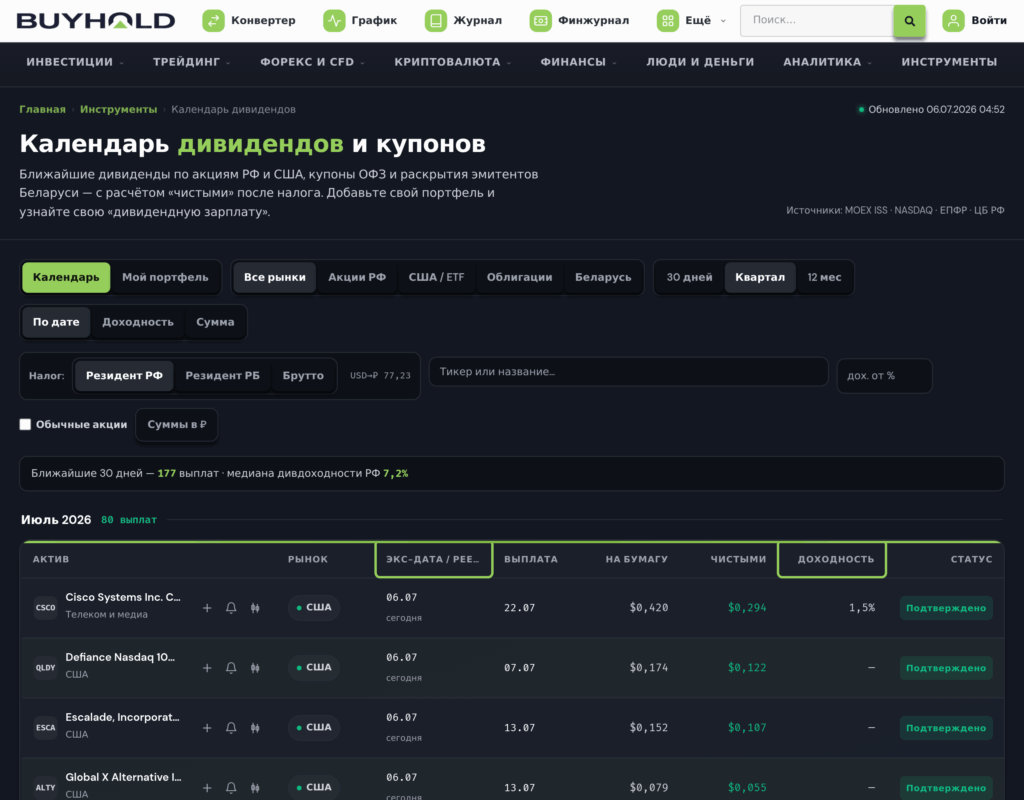Image resolution: width=1024 pixels, height=800 pixels.
Task: Select the Квартал period
Action: 760,278
